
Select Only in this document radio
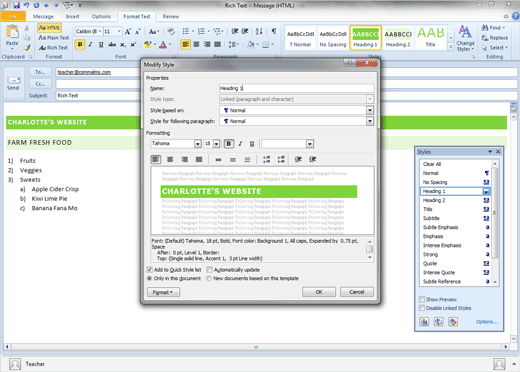[149, 278]
